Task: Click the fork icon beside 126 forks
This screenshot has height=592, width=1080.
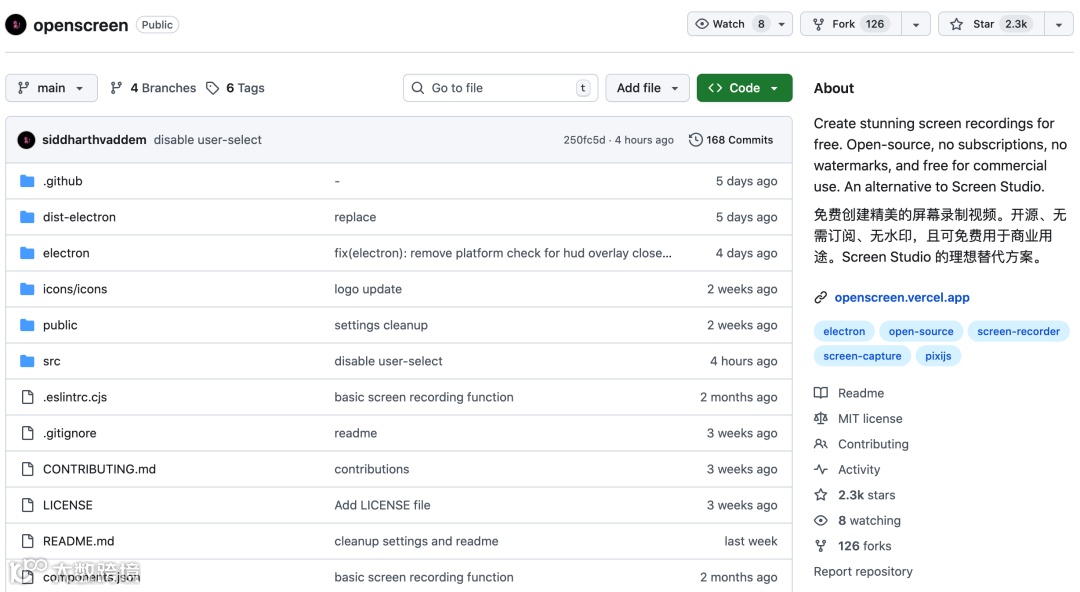Action: tap(820, 546)
